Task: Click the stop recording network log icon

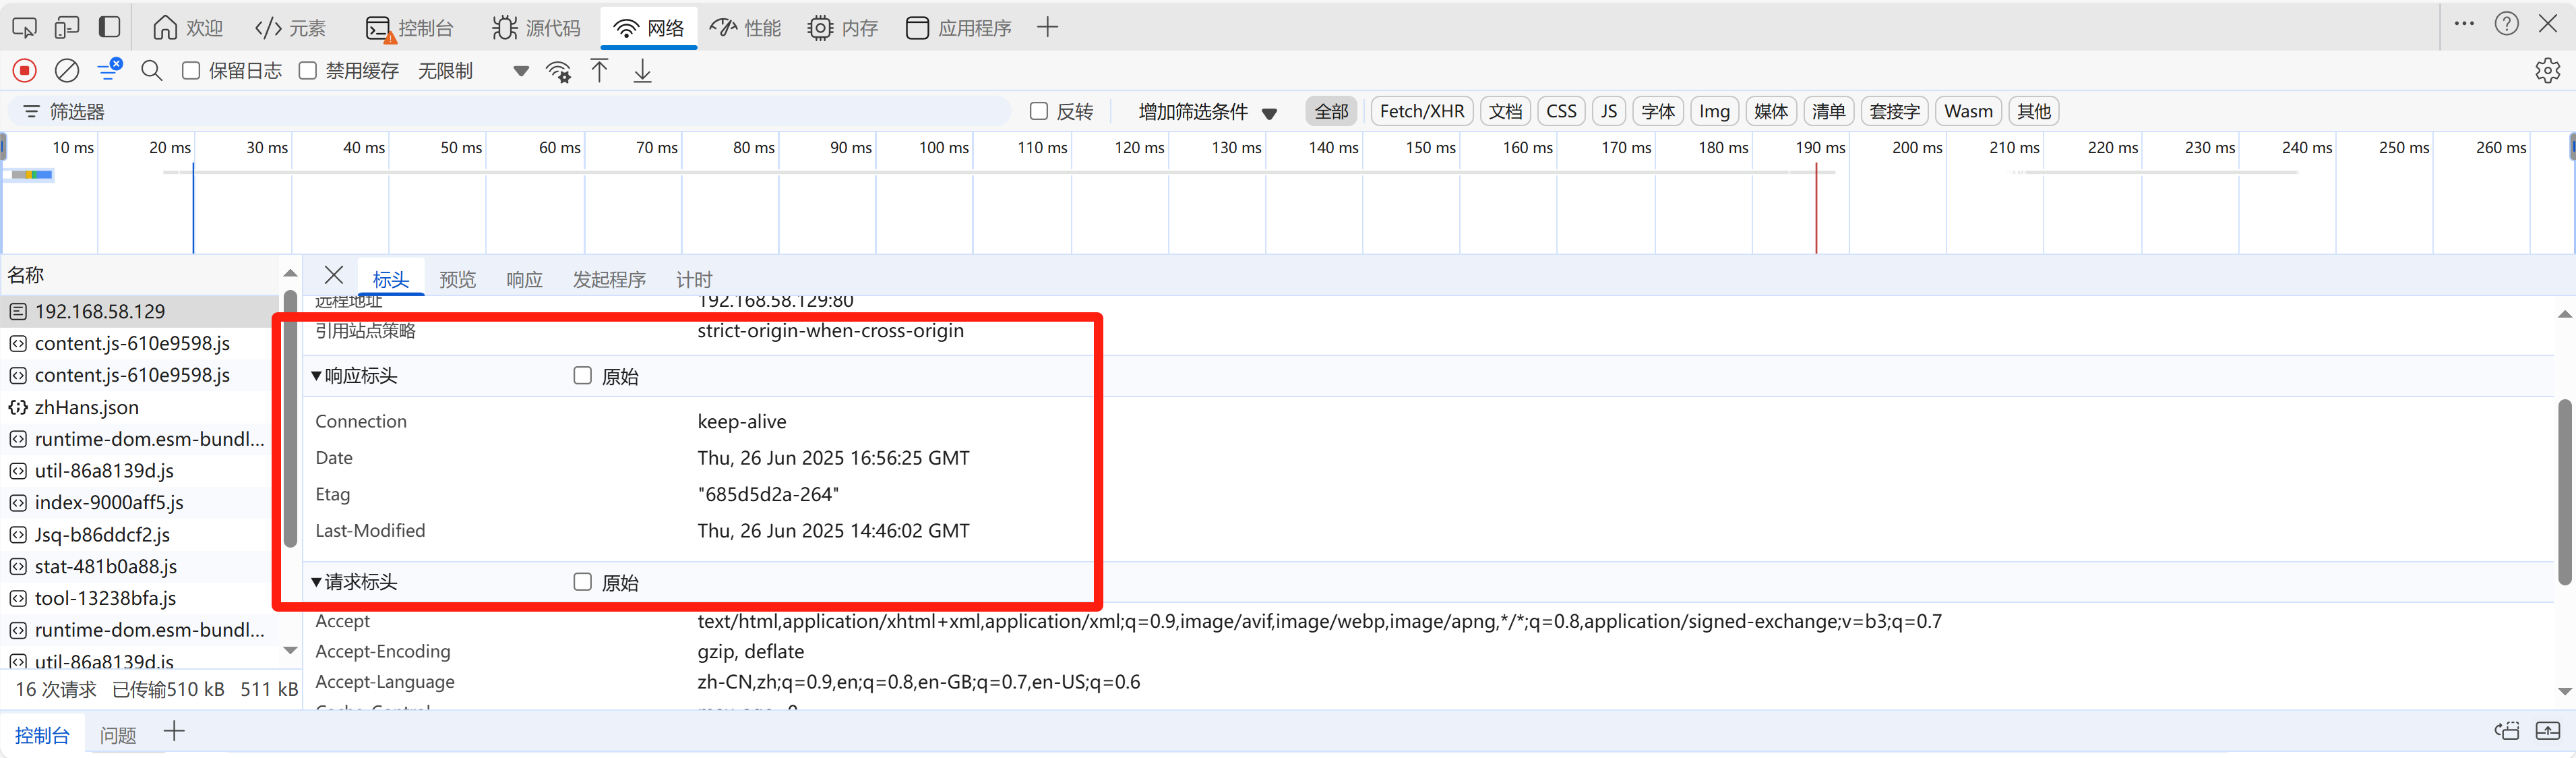Action: (25, 71)
